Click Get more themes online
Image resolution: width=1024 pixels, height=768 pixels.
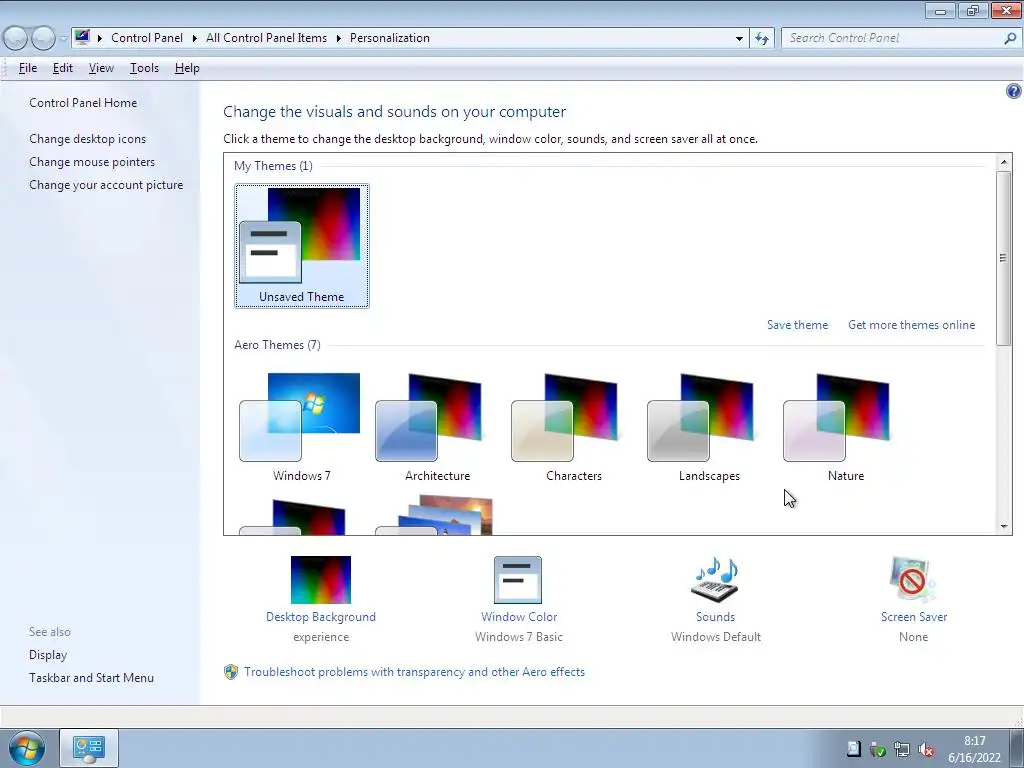coord(911,325)
